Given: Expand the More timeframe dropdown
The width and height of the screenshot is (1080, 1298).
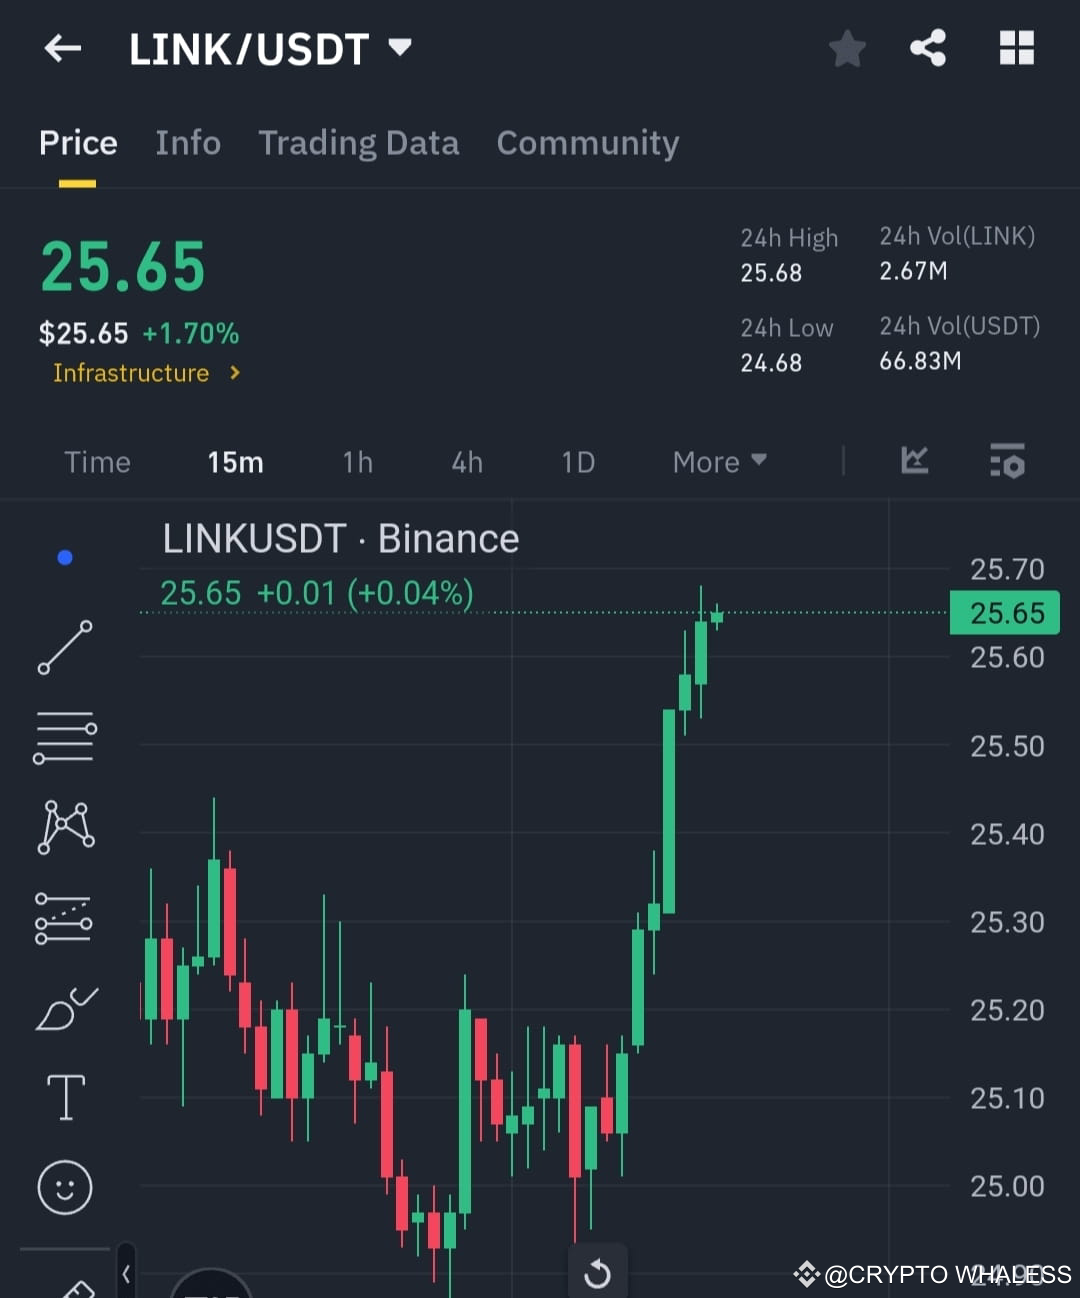Looking at the screenshot, I should coord(718,461).
